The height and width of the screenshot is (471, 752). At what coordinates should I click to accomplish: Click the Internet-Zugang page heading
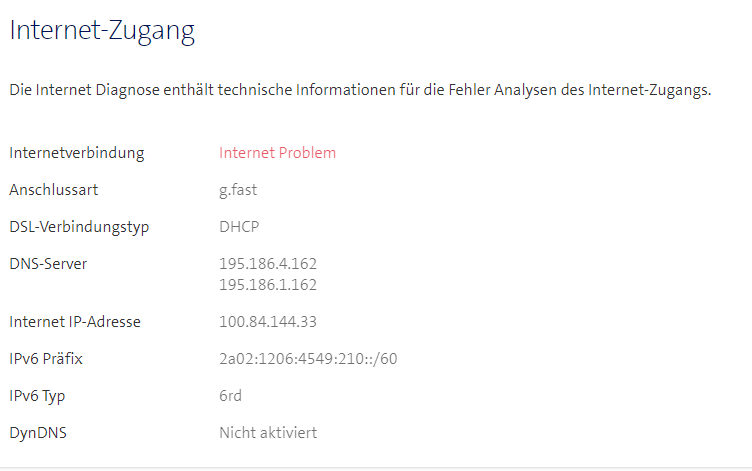(x=102, y=31)
